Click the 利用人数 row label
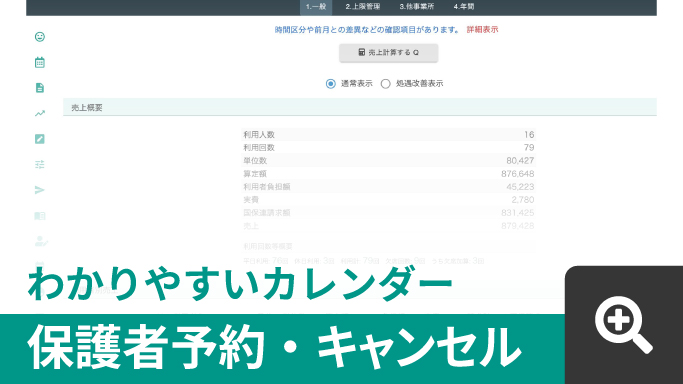The width and height of the screenshot is (683, 384). (x=259, y=135)
